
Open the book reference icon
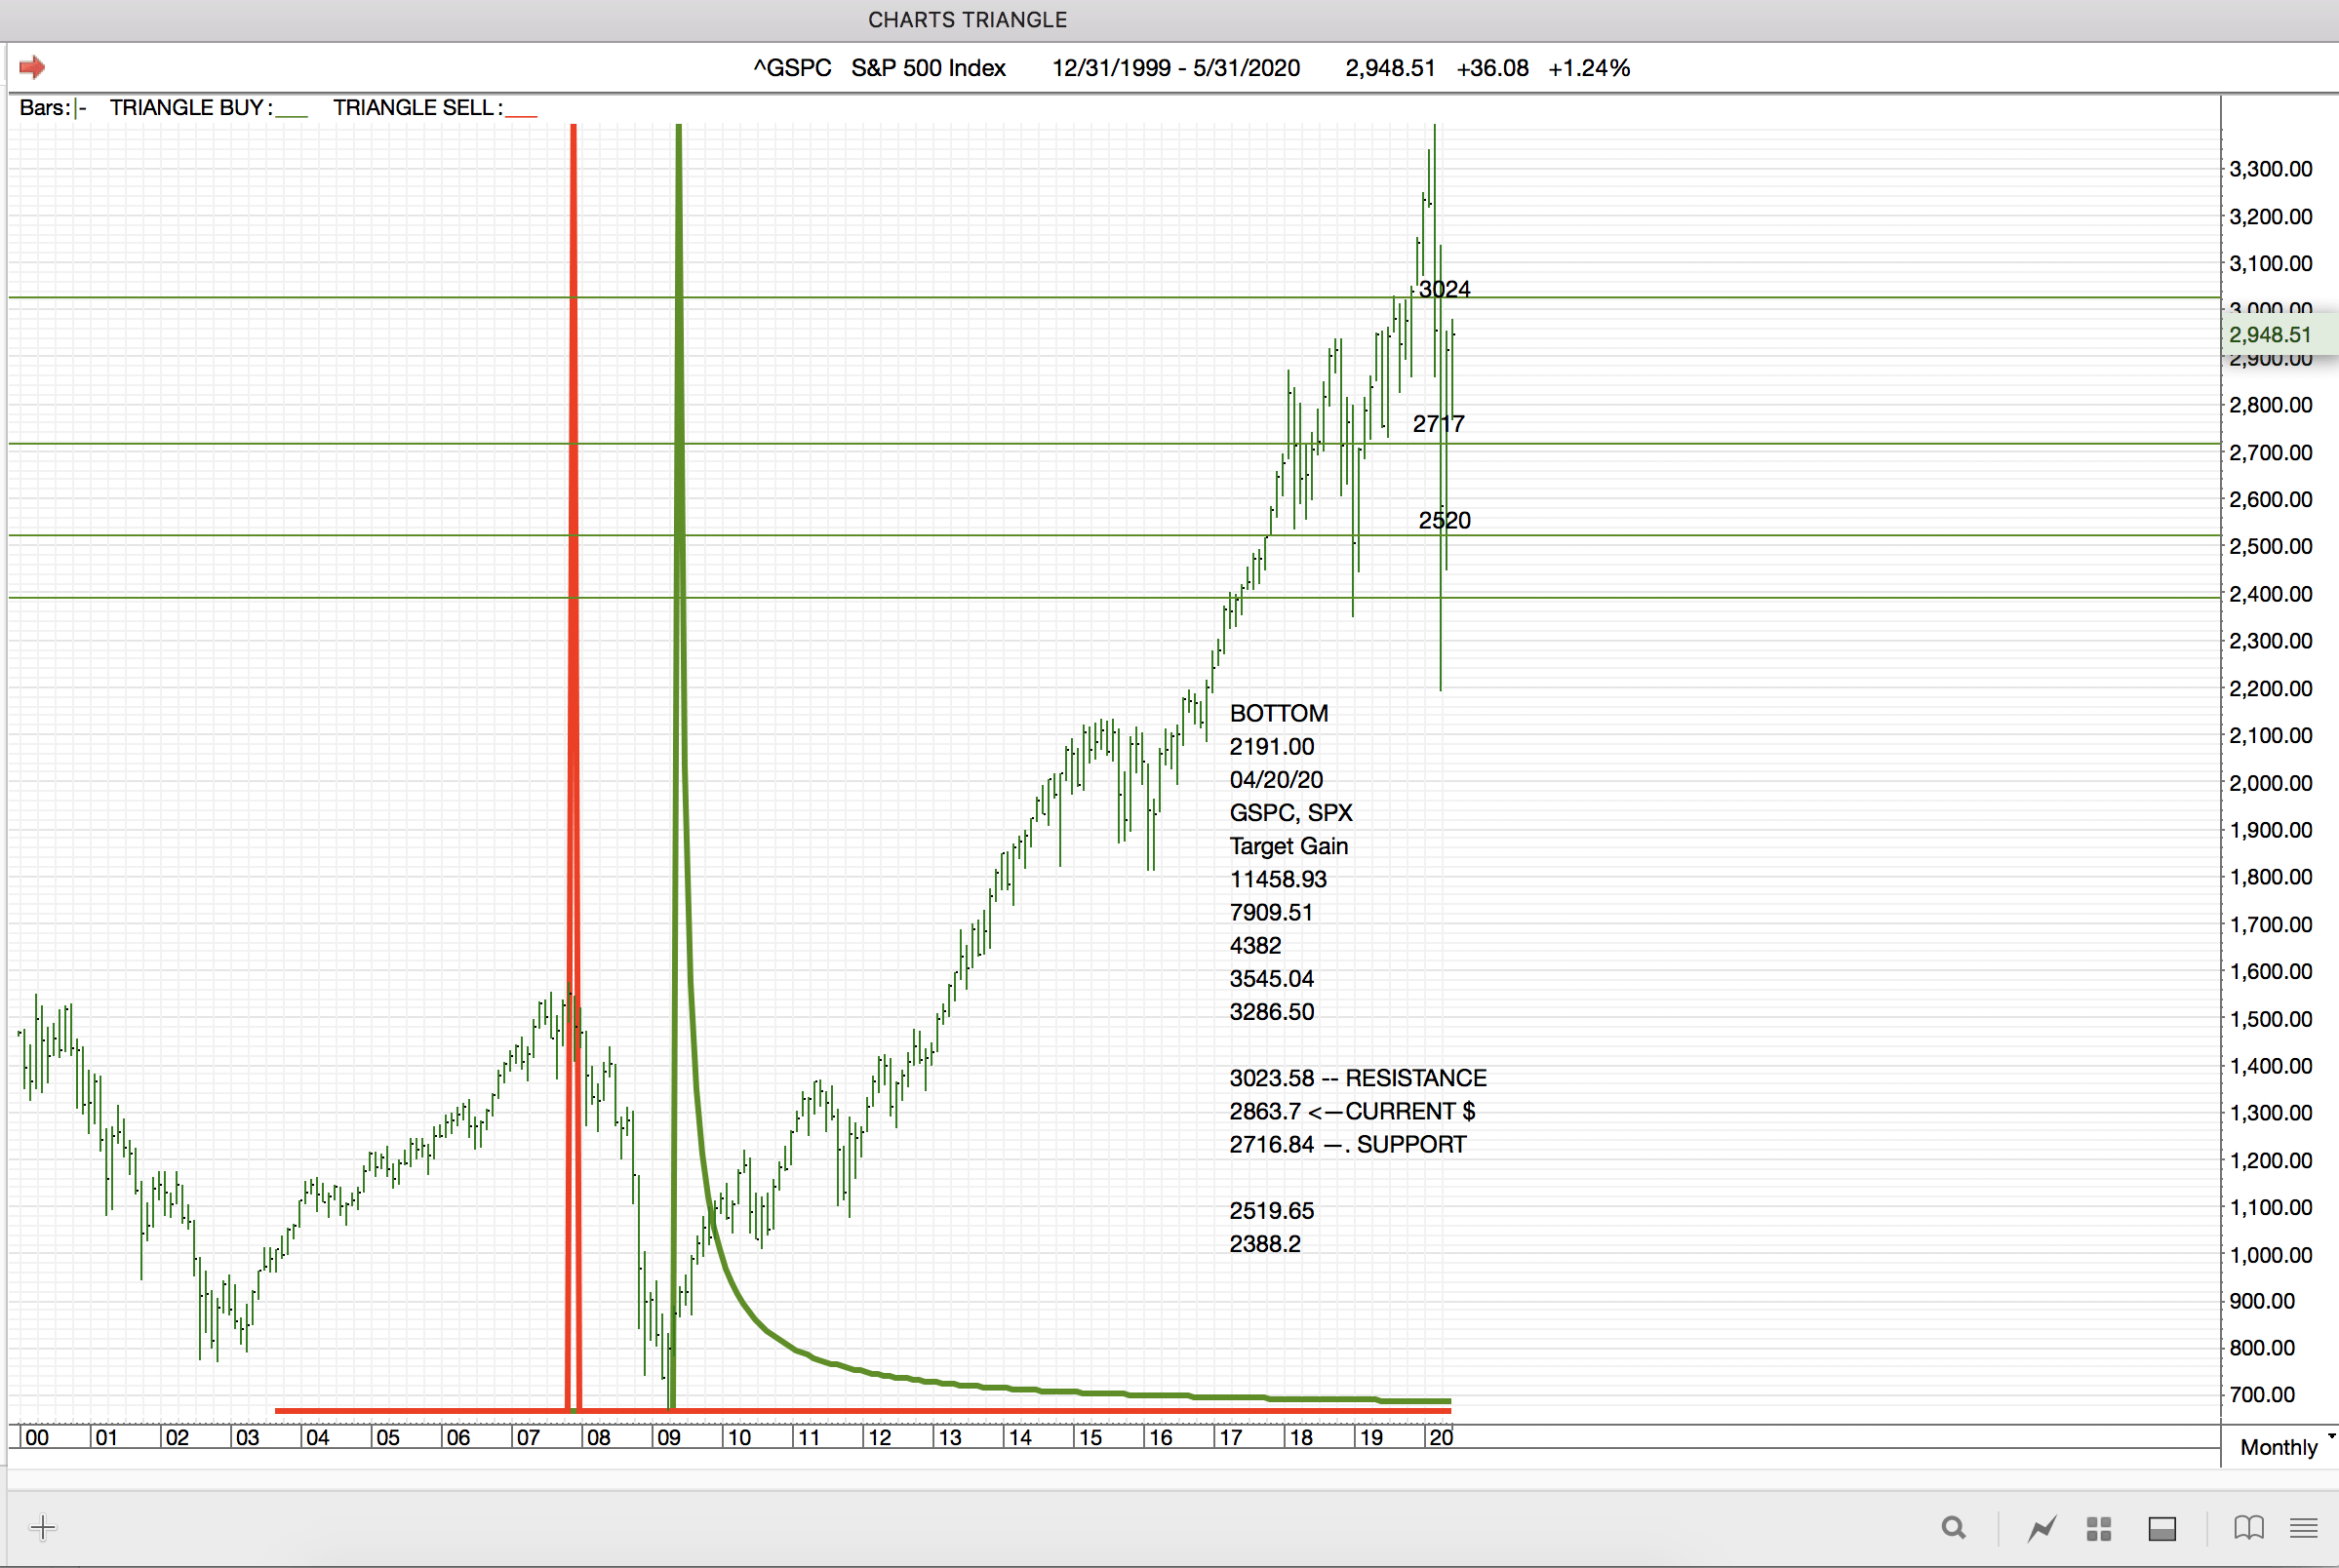2249,1528
